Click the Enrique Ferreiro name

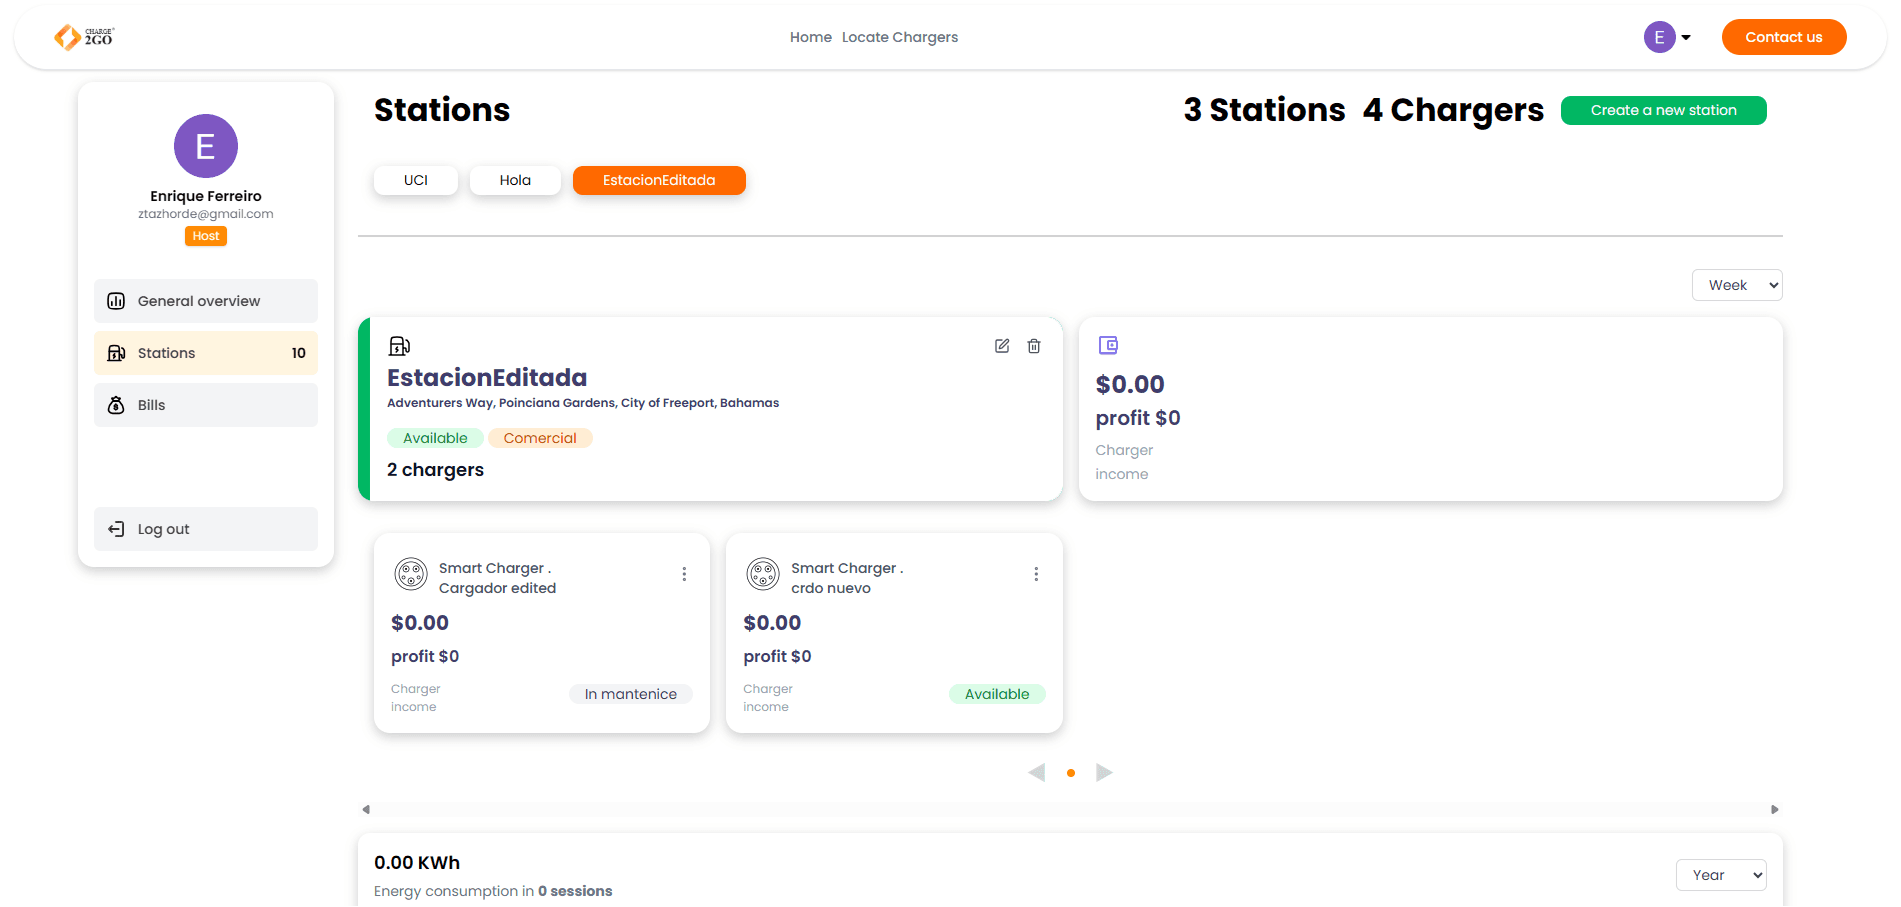(206, 196)
